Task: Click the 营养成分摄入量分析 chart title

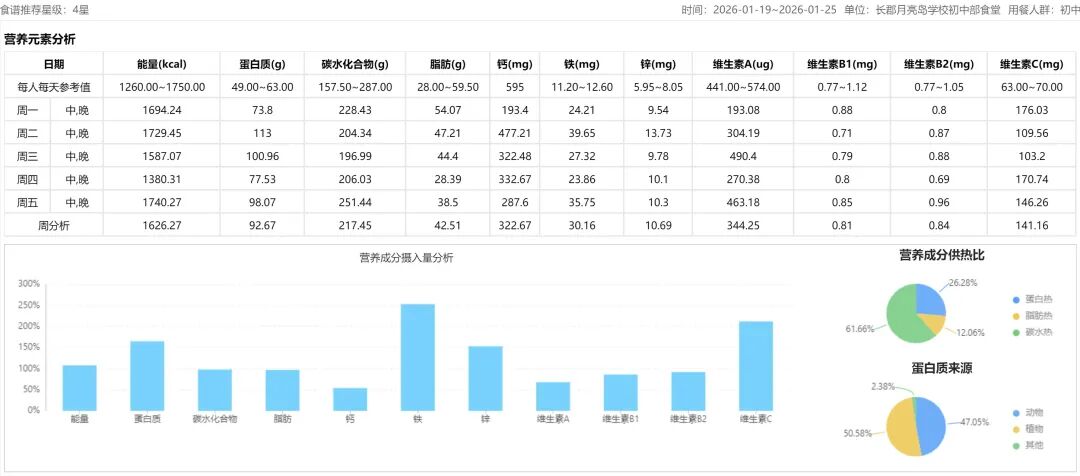Action: click(x=406, y=258)
